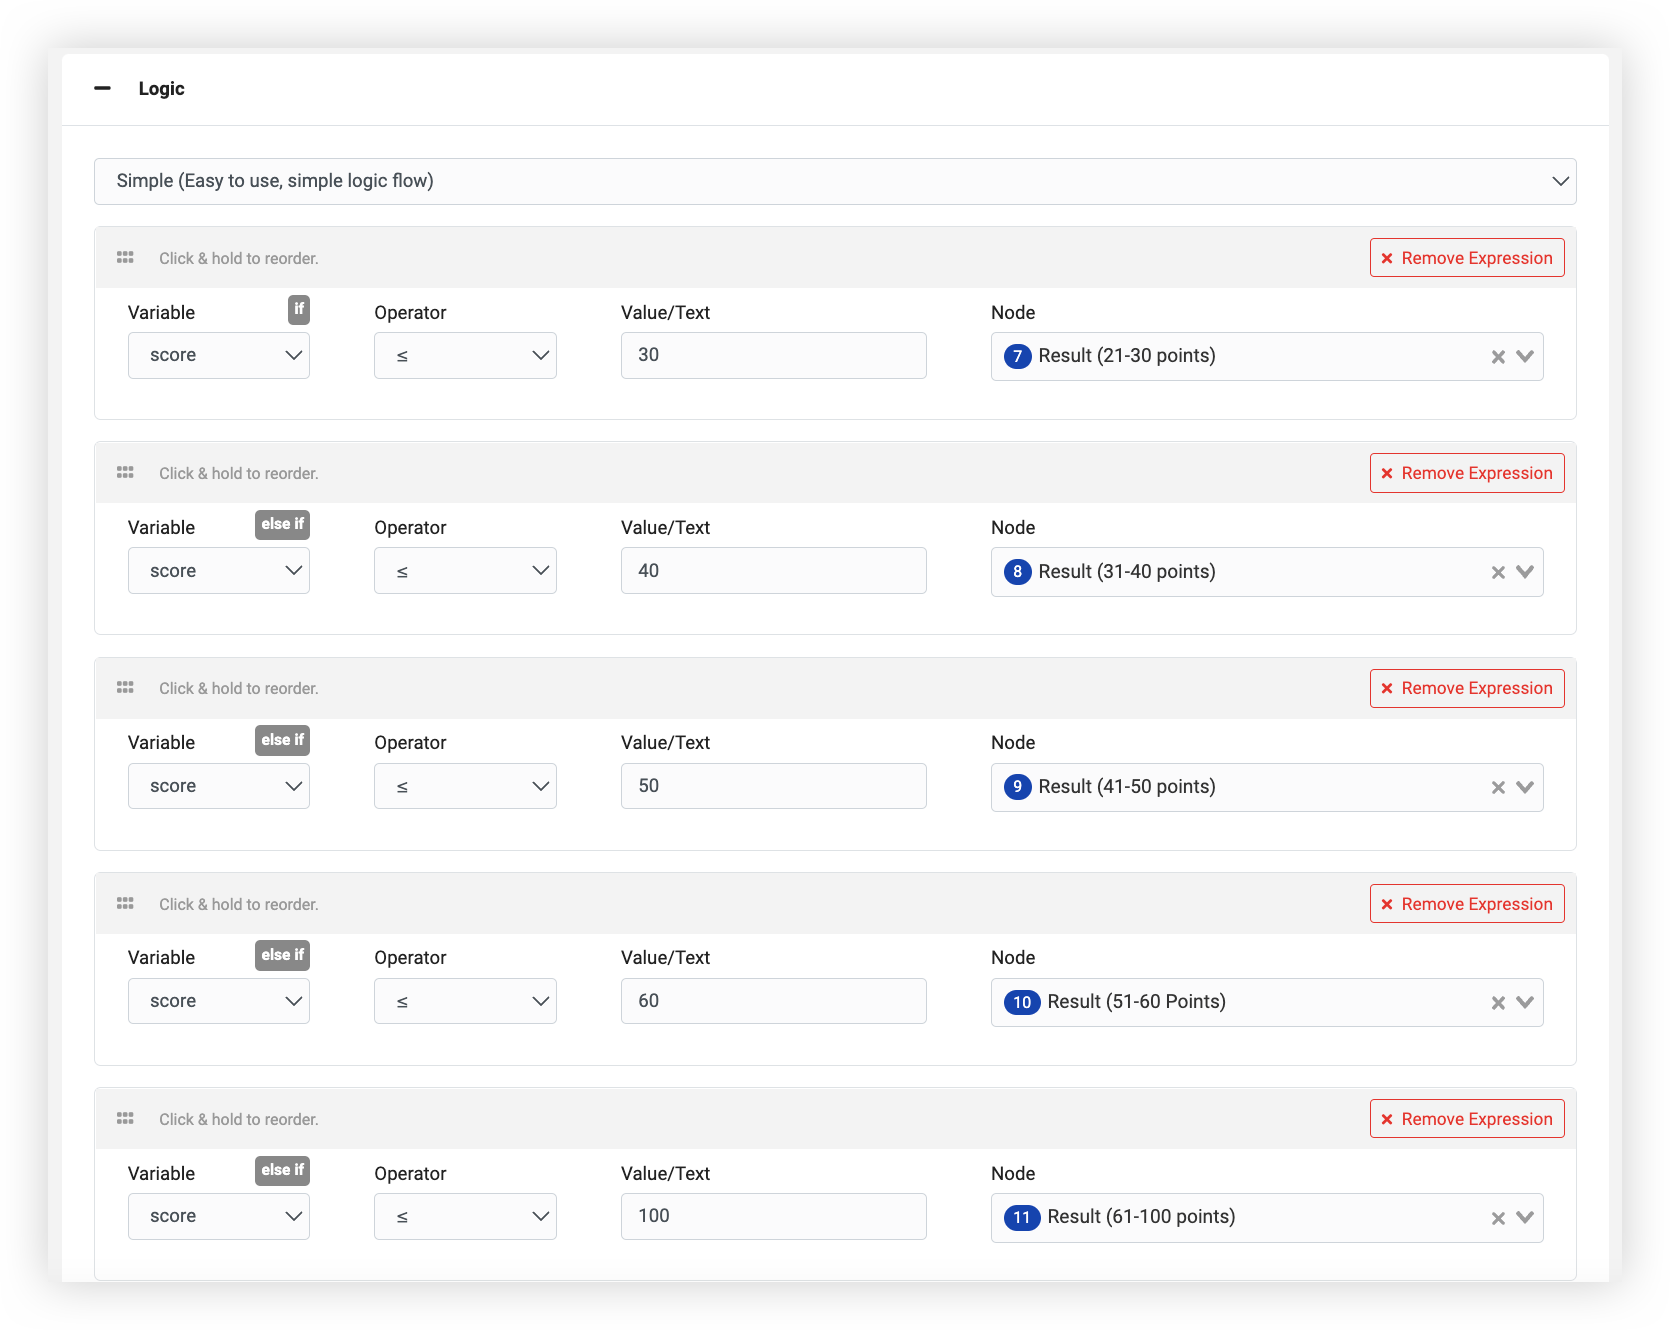Click the Value/Text field containing 100

tap(774, 1216)
